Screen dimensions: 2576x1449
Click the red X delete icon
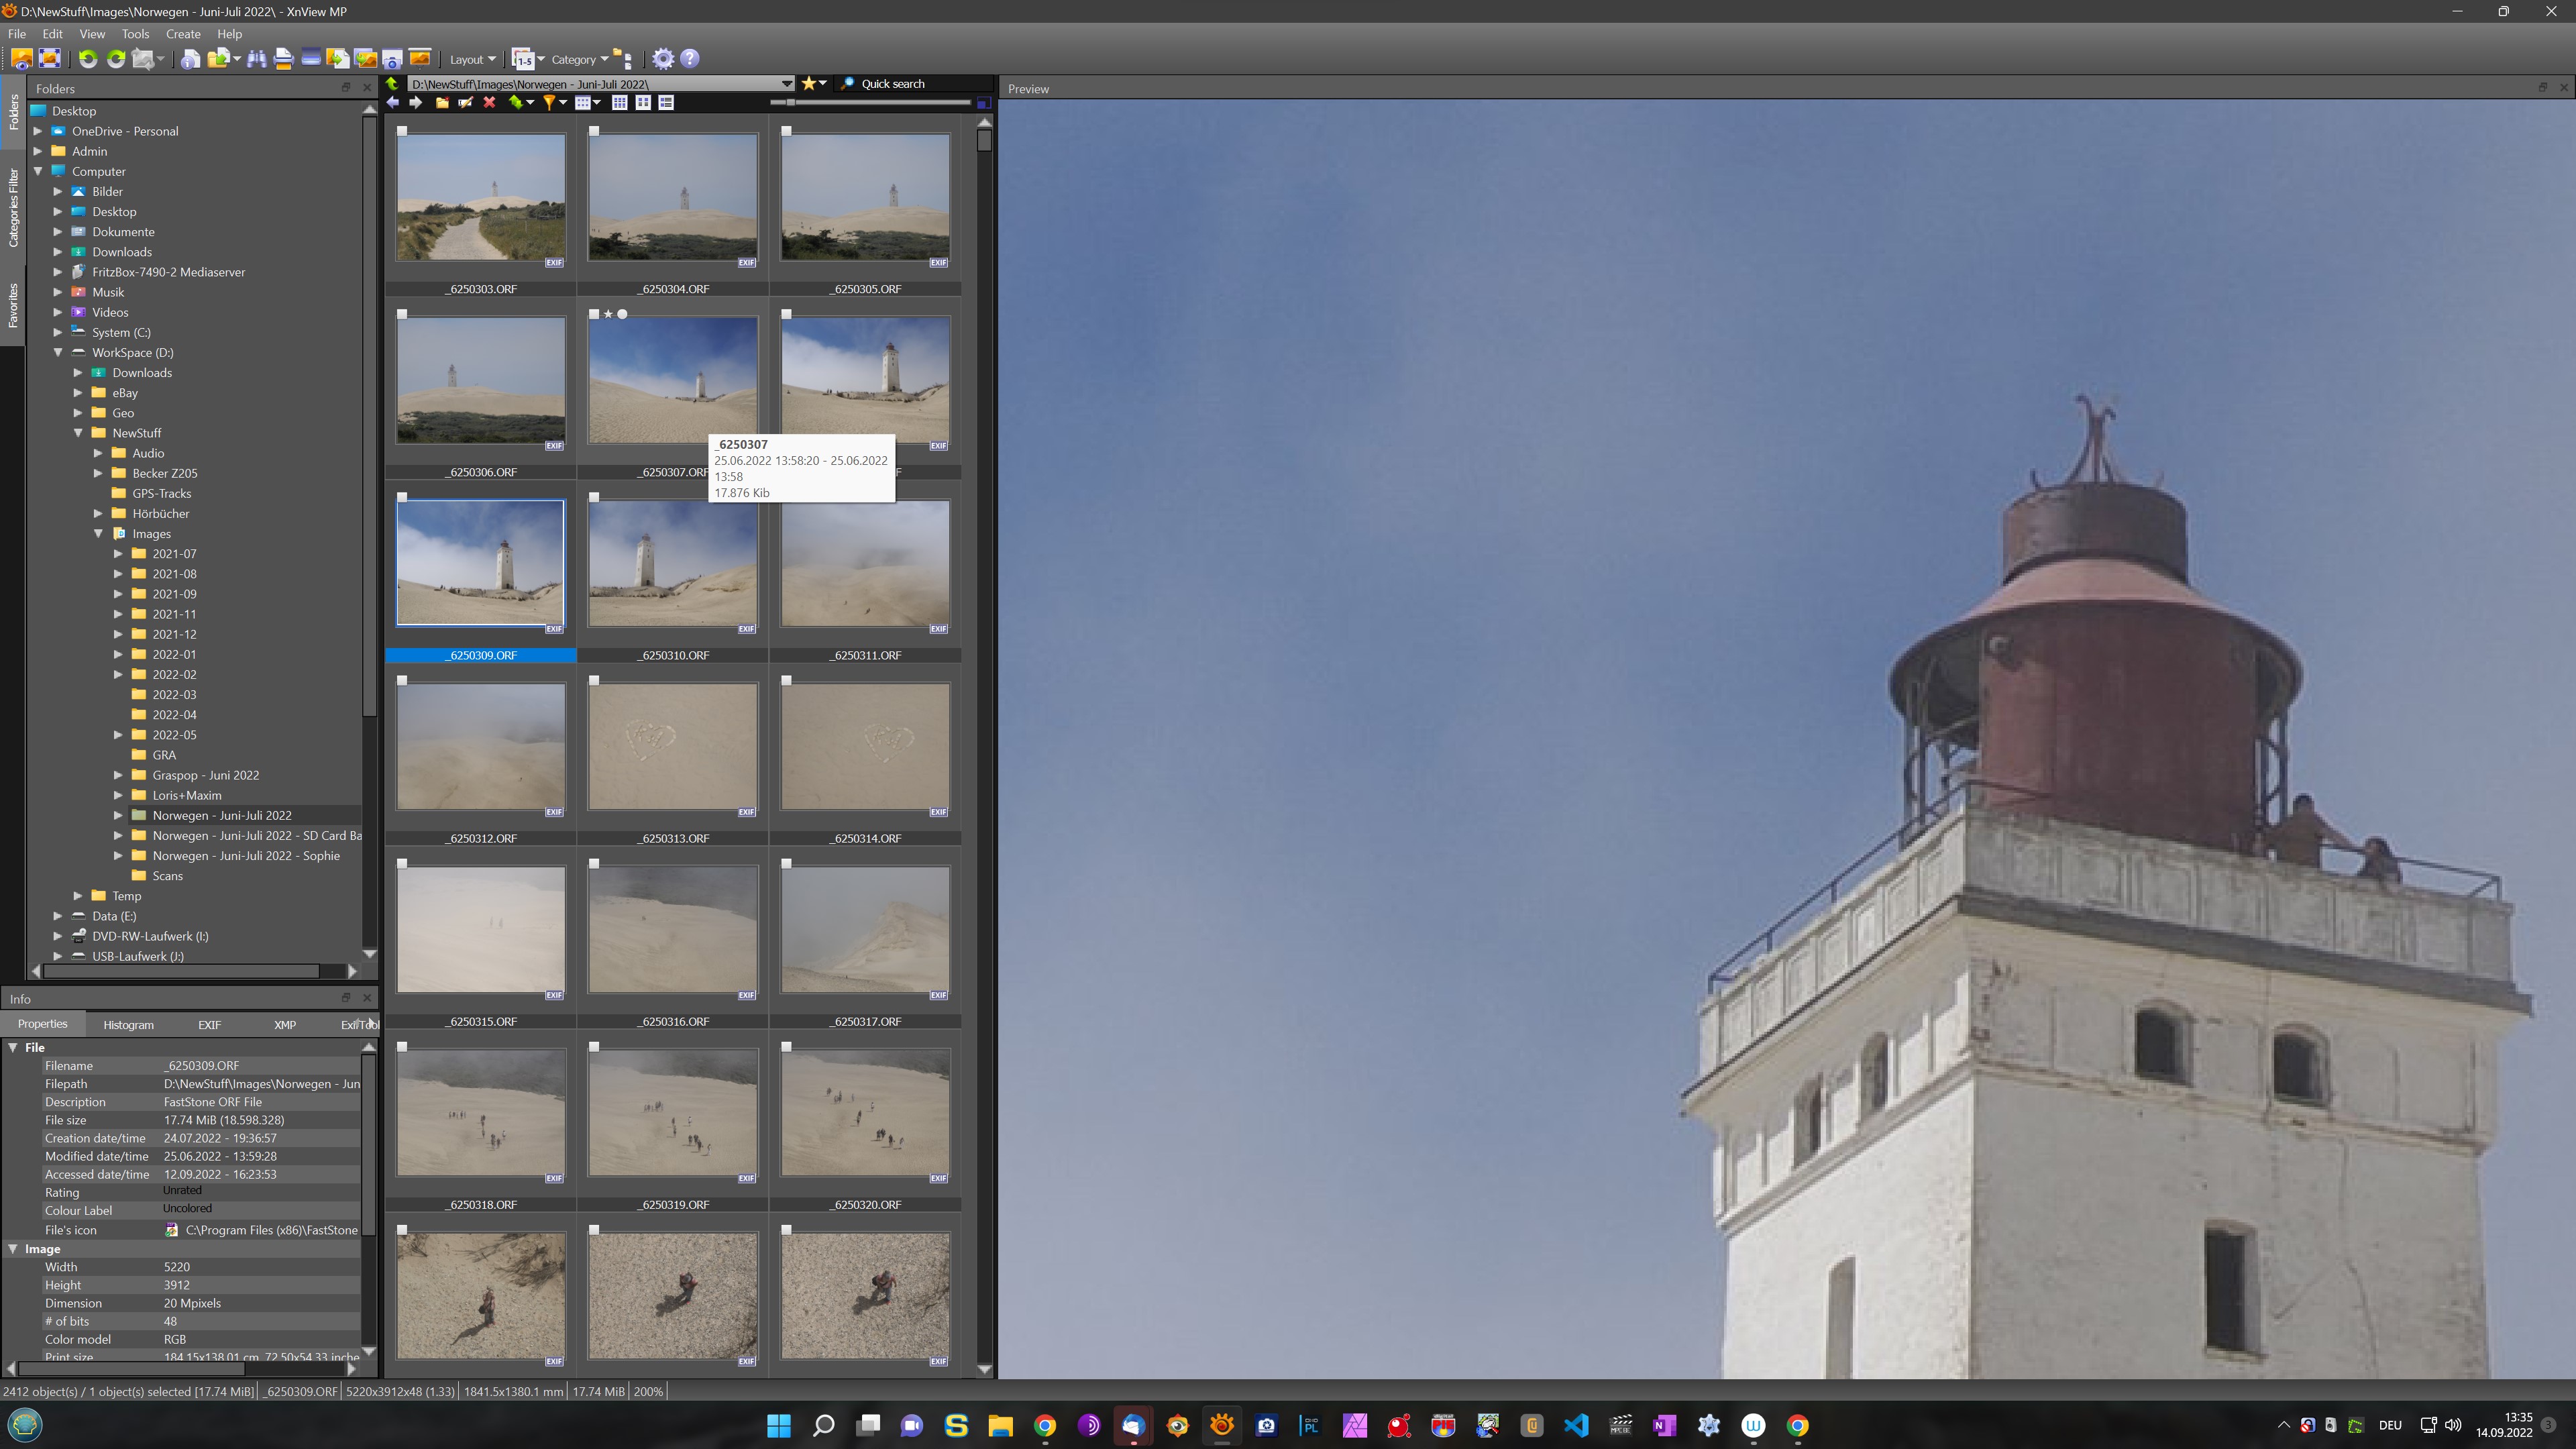pyautogui.click(x=489, y=102)
